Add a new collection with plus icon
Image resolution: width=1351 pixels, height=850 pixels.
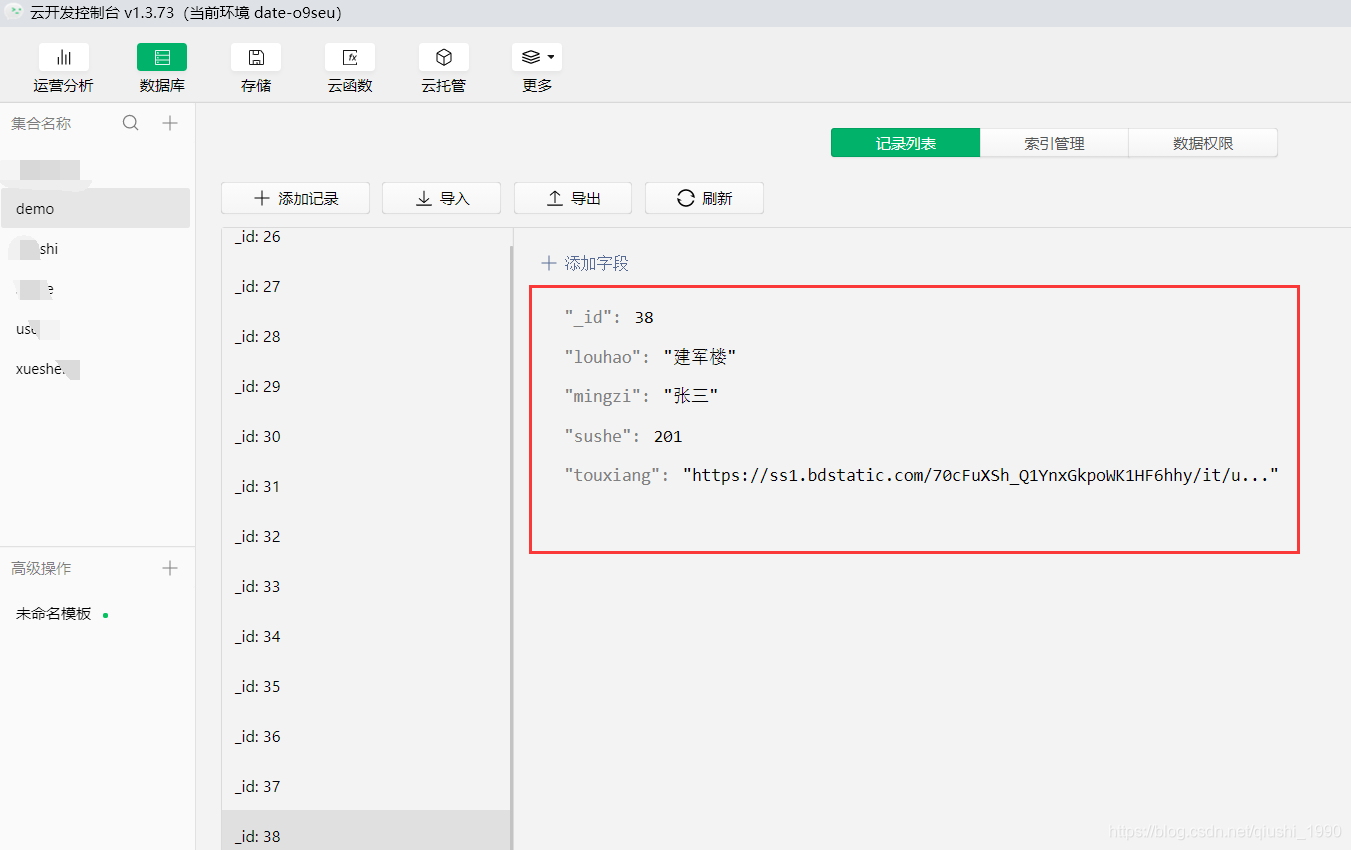click(x=170, y=123)
